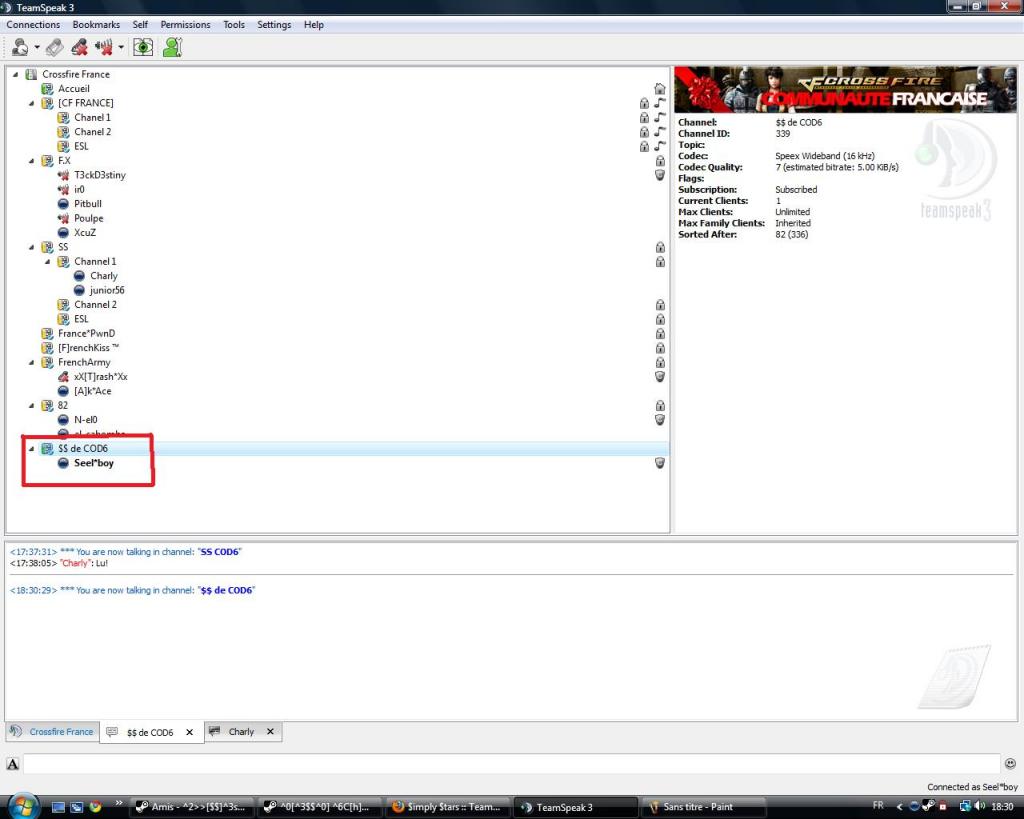1024x819 pixels.
Task: Switch to Sans titre - Paint in taskbar
Action: 703,807
